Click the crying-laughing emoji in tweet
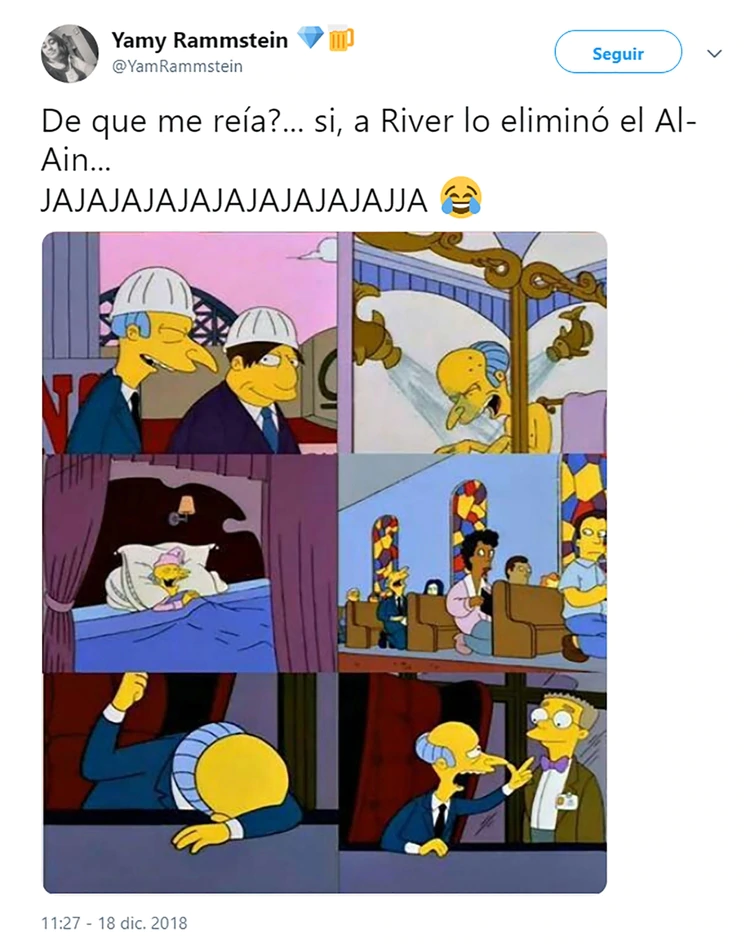Viewport: 750px width, 944px height. tap(461, 197)
